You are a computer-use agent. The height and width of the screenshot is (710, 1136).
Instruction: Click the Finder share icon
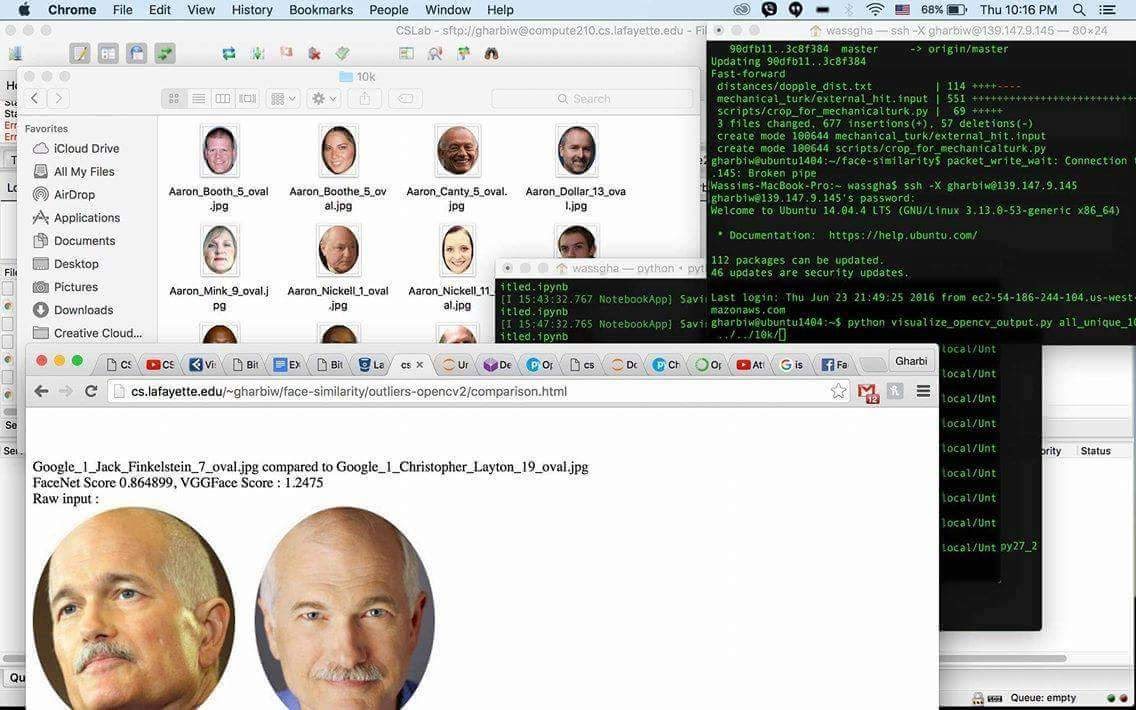[x=365, y=98]
